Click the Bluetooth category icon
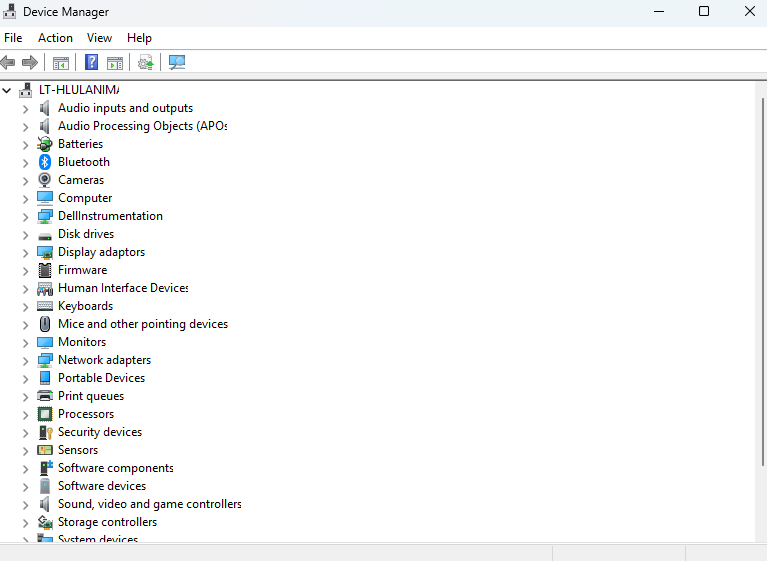767x561 pixels. click(x=45, y=162)
